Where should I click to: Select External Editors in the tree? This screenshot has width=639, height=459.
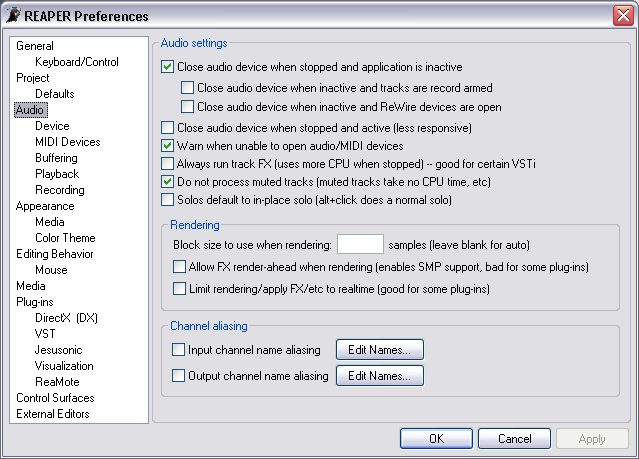[53, 414]
